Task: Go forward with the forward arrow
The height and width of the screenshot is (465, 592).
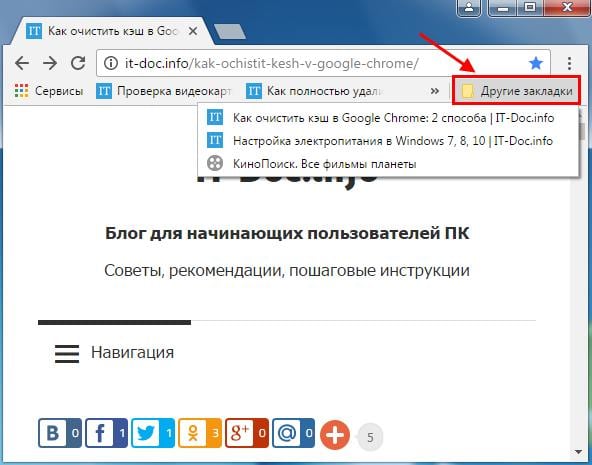Action: [x=49, y=63]
